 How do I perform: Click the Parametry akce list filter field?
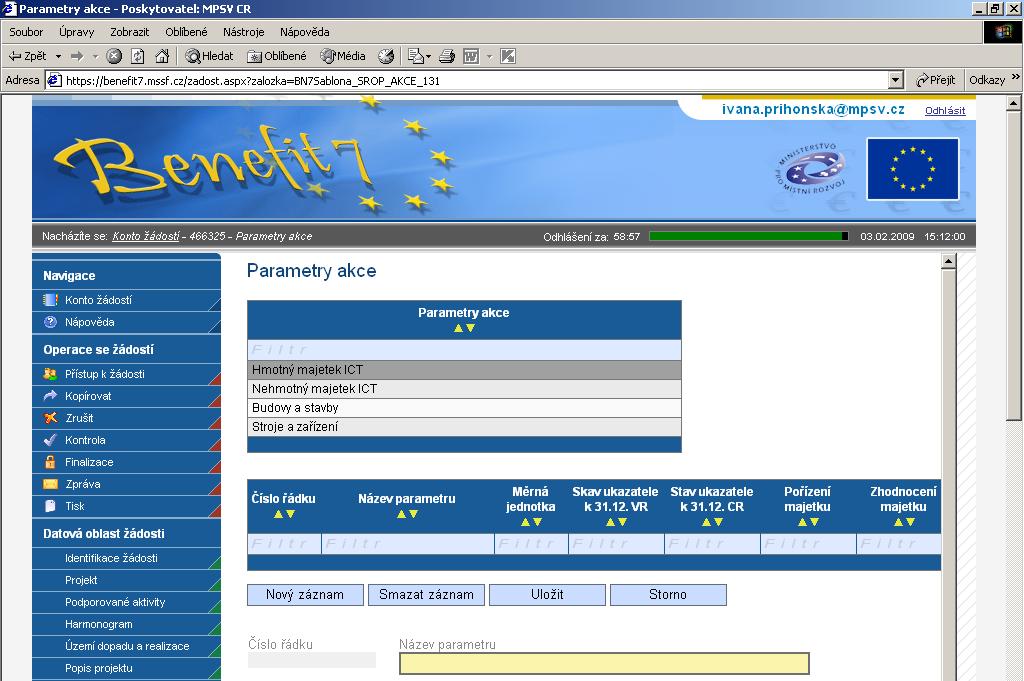(464, 350)
